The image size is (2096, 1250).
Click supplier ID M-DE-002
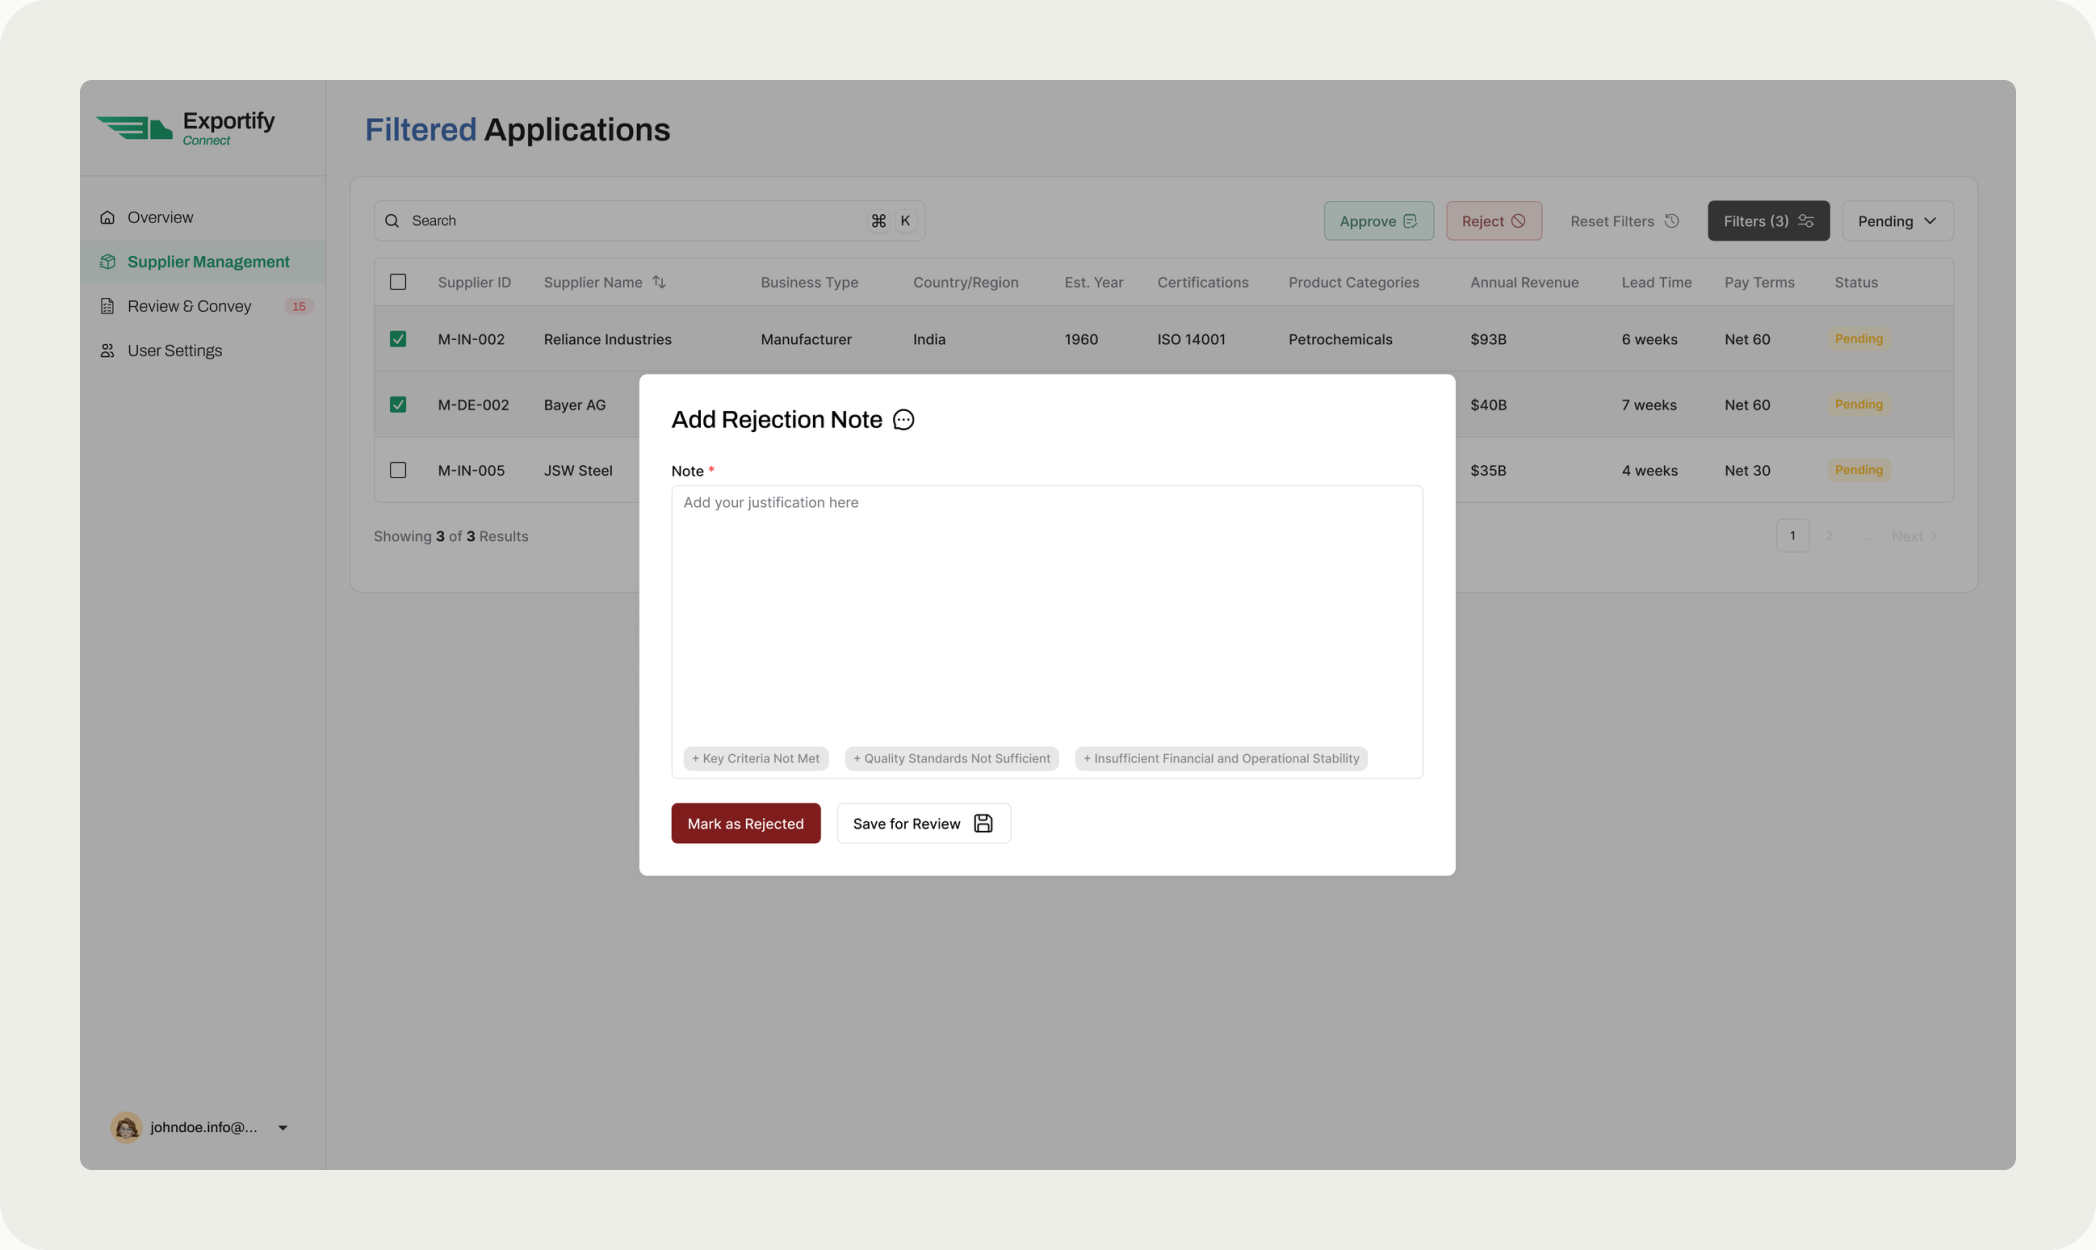pyautogui.click(x=473, y=405)
